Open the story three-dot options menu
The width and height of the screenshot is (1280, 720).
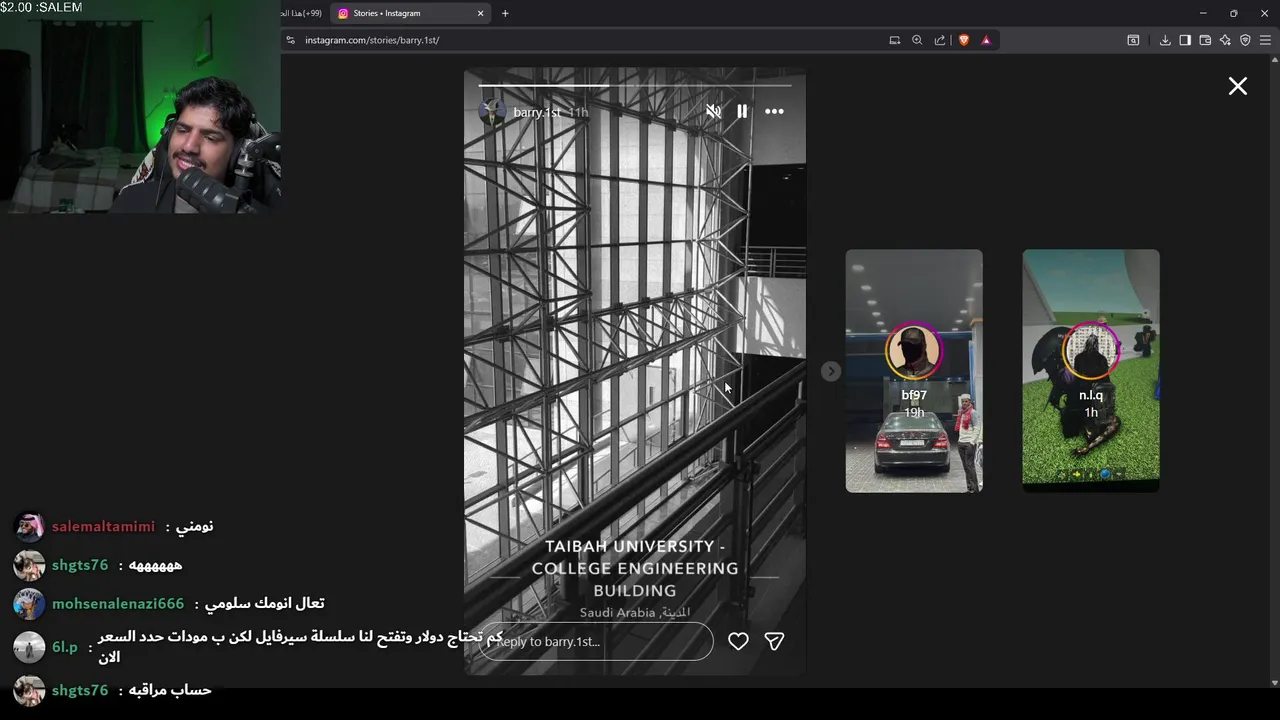click(x=774, y=112)
